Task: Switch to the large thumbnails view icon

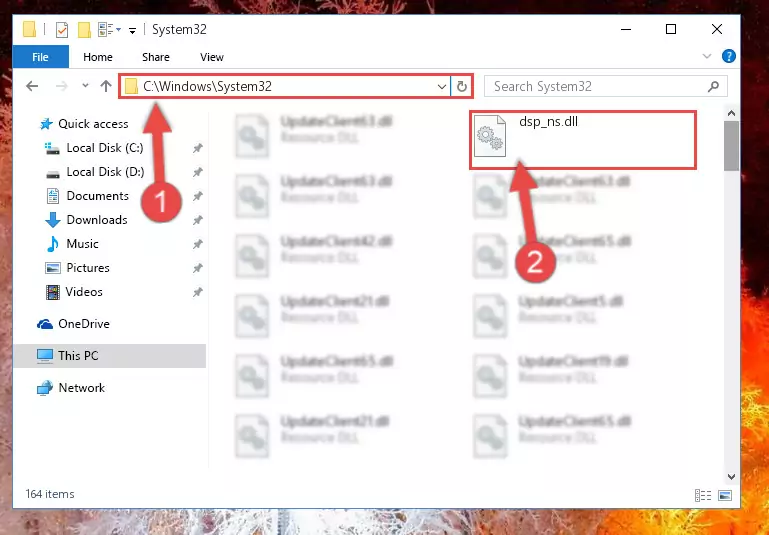Action: [x=725, y=495]
